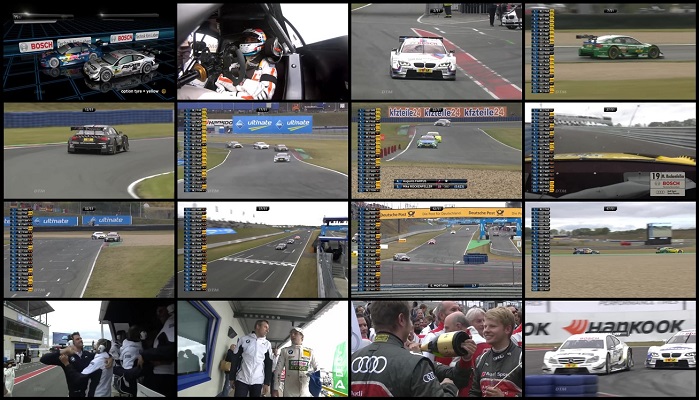Click the Bosch speed overlay in onboard frame

click(667, 182)
